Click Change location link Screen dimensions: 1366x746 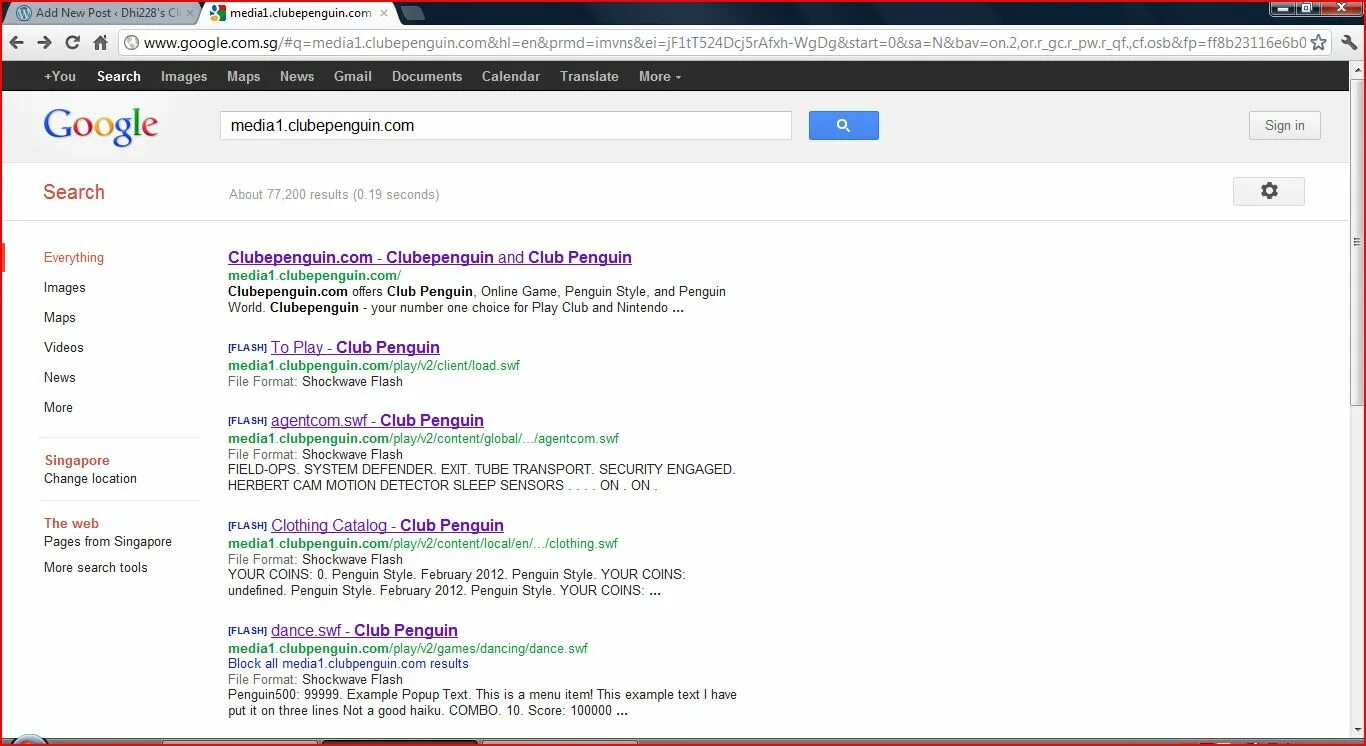click(x=90, y=478)
